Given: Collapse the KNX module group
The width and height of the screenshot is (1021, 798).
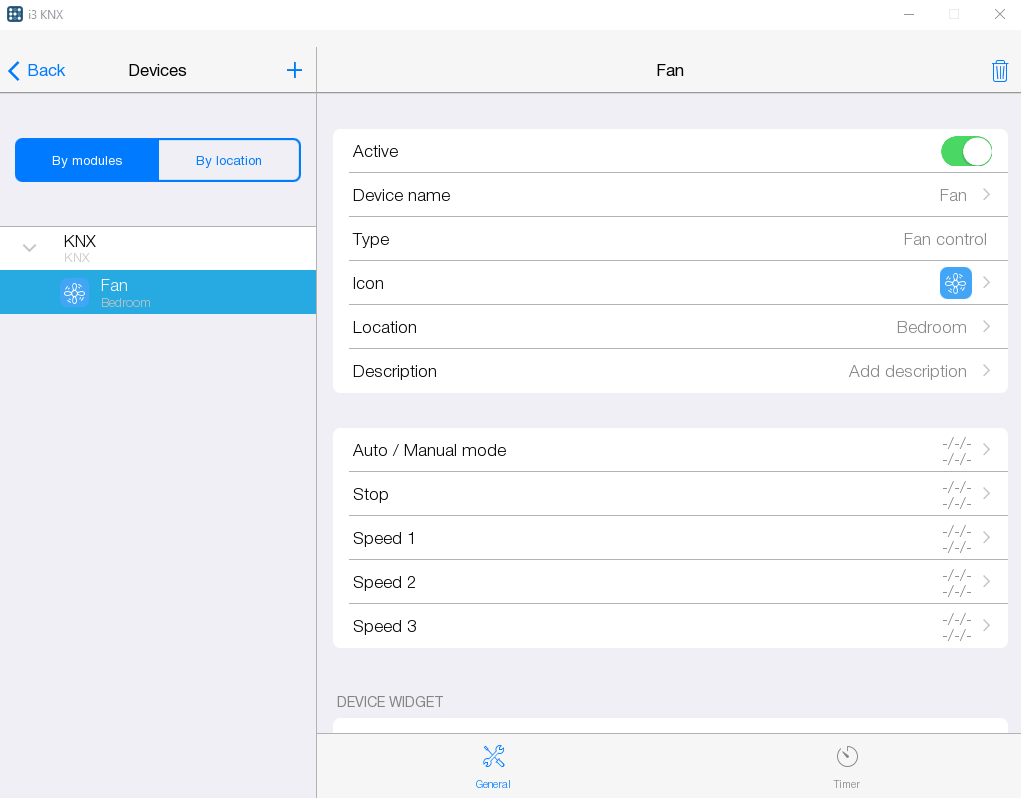Looking at the screenshot, I should [x=30, y=248].
